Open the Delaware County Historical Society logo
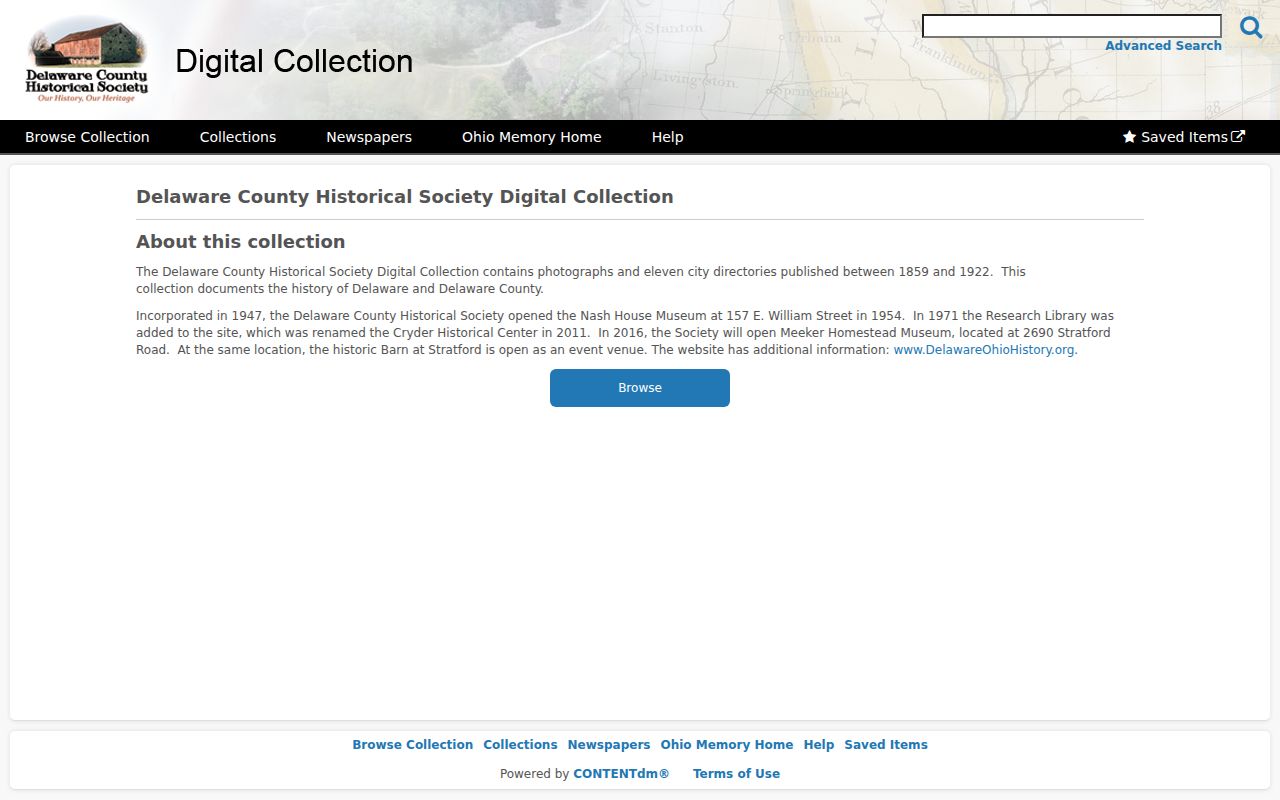The width and height of the screenshot is (1280, 800). tap(87, 60)
